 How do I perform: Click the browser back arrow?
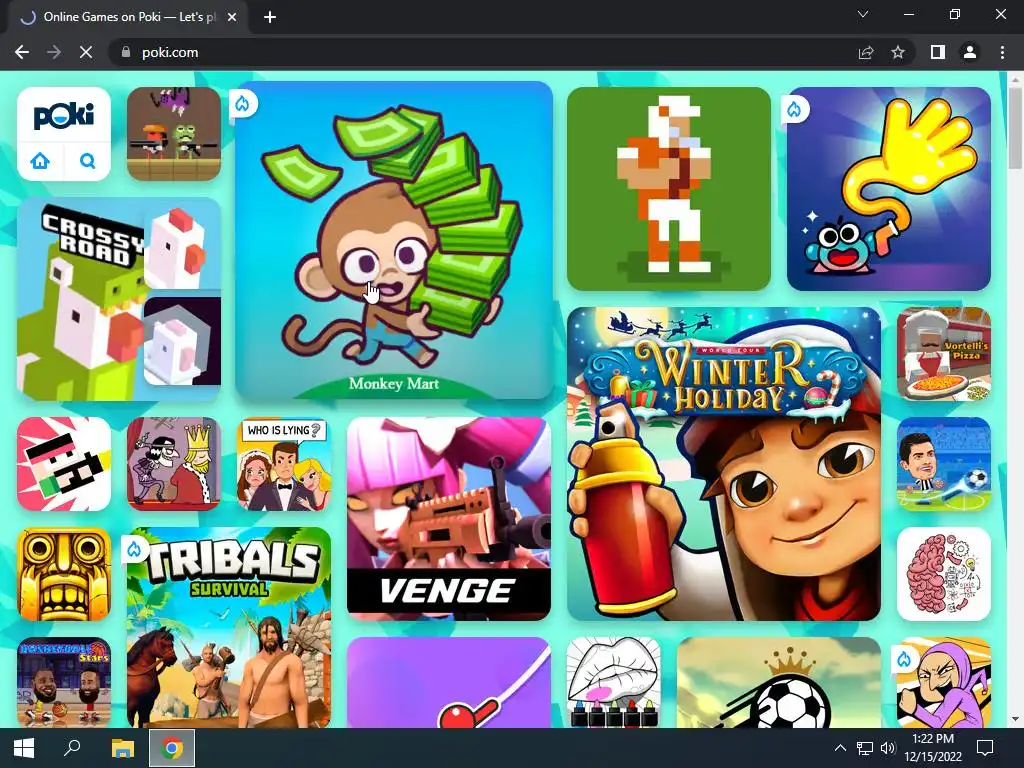(x=22, y=52)
